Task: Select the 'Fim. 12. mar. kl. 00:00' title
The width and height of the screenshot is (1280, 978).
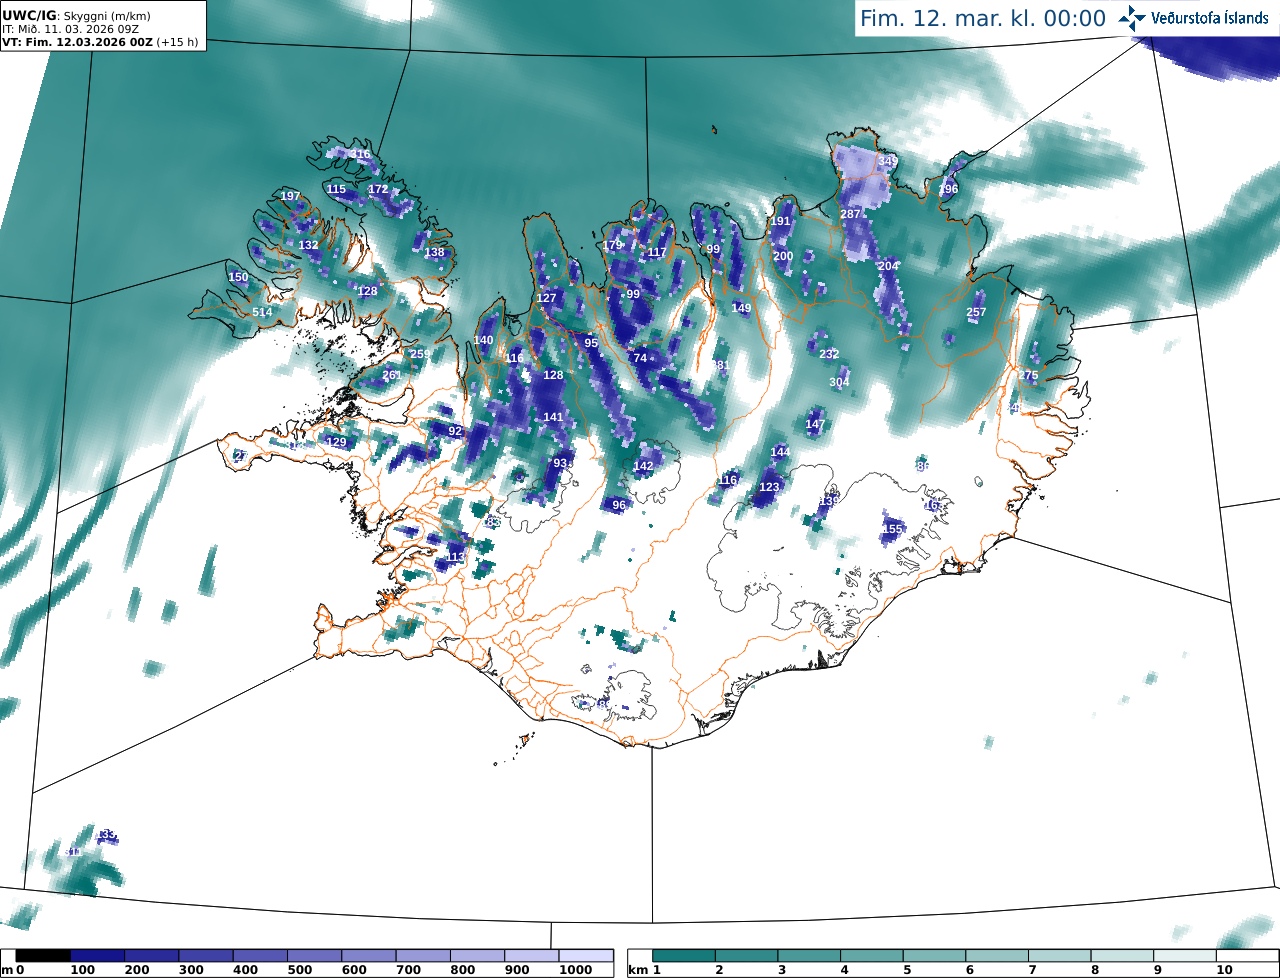Action: 983,18
